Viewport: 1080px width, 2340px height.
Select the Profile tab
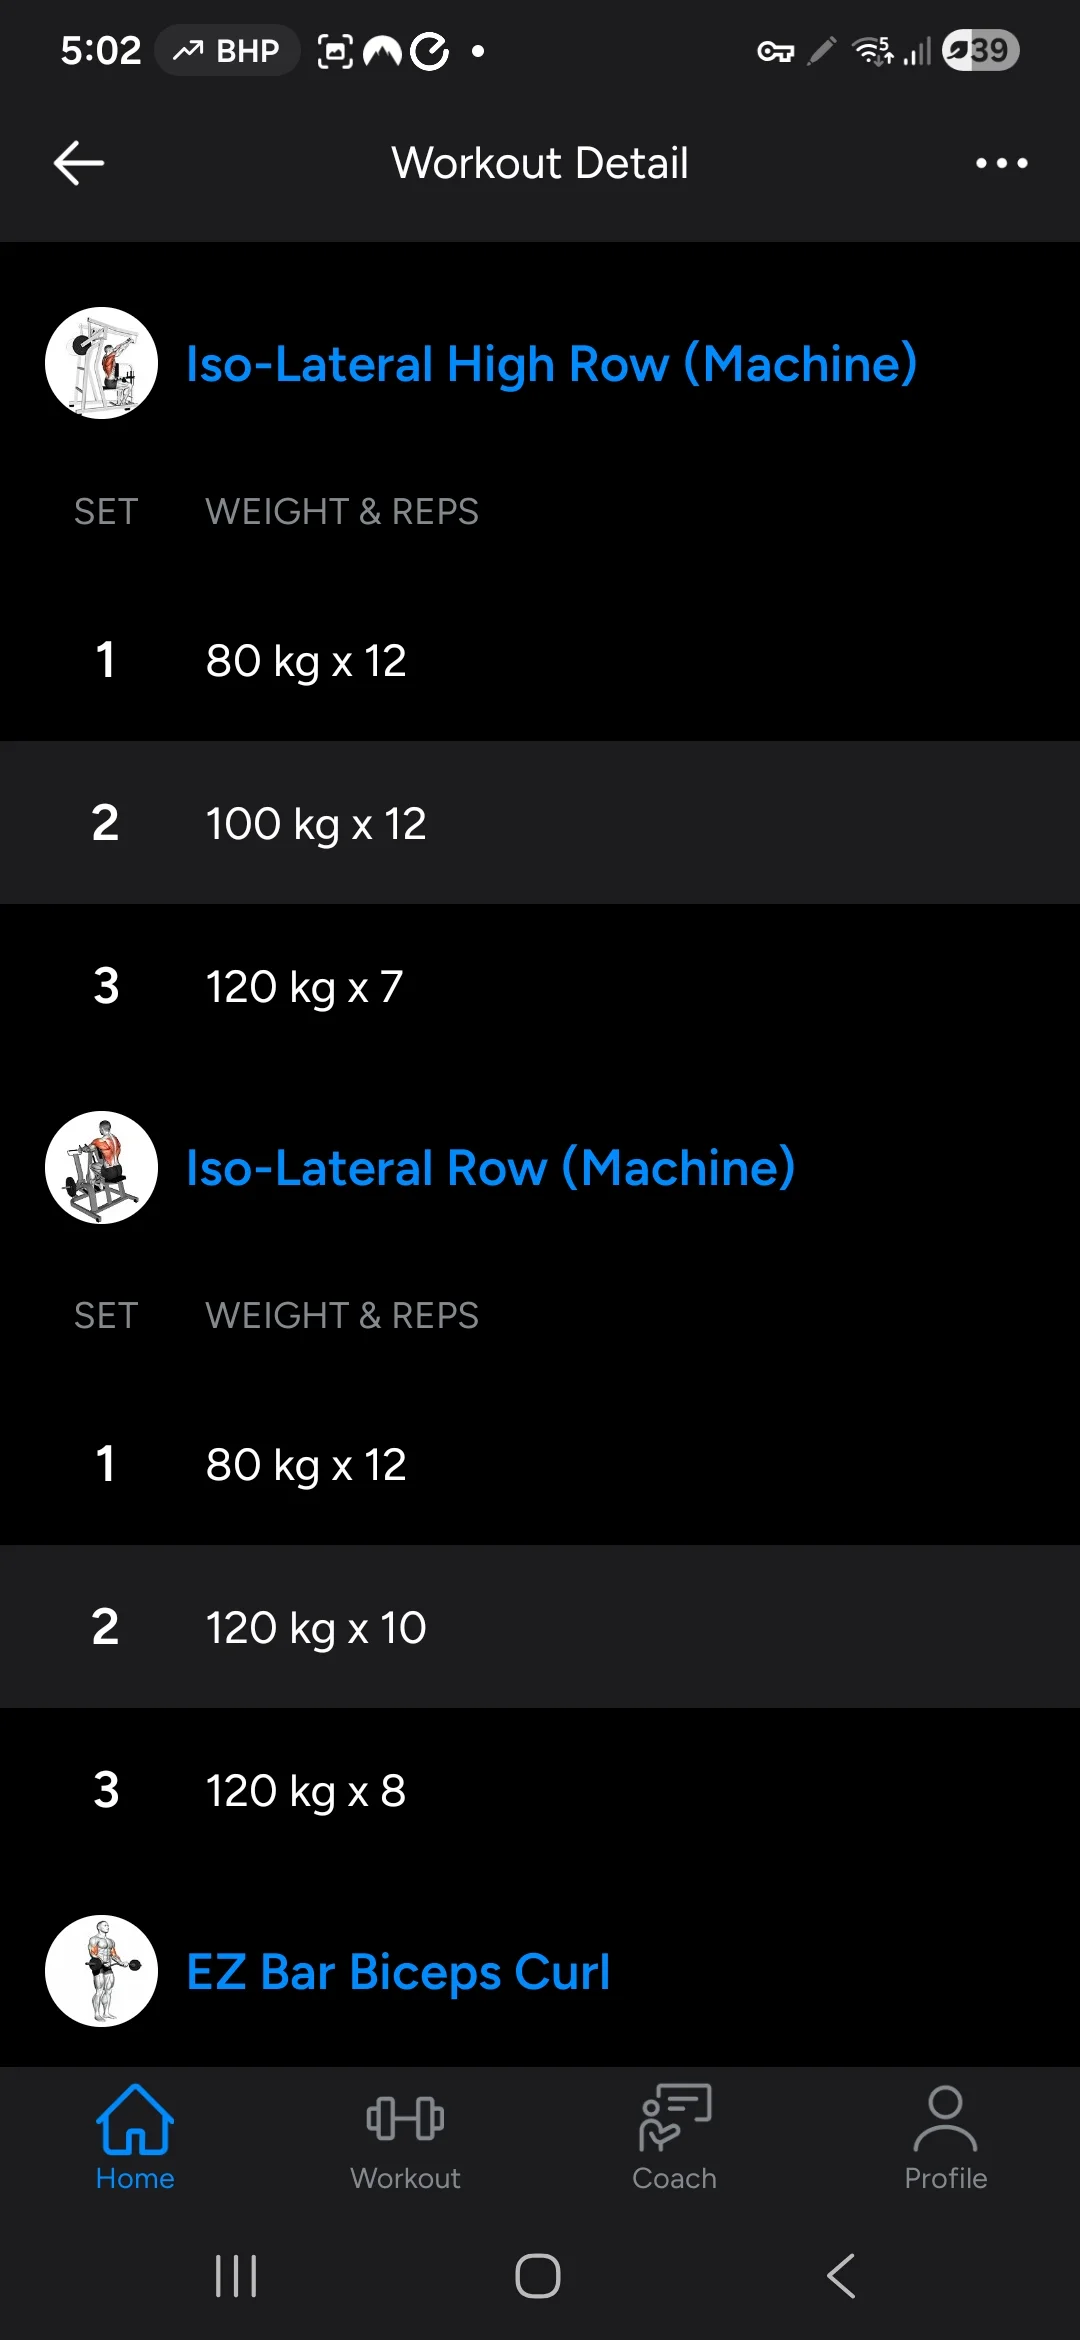945,2138
